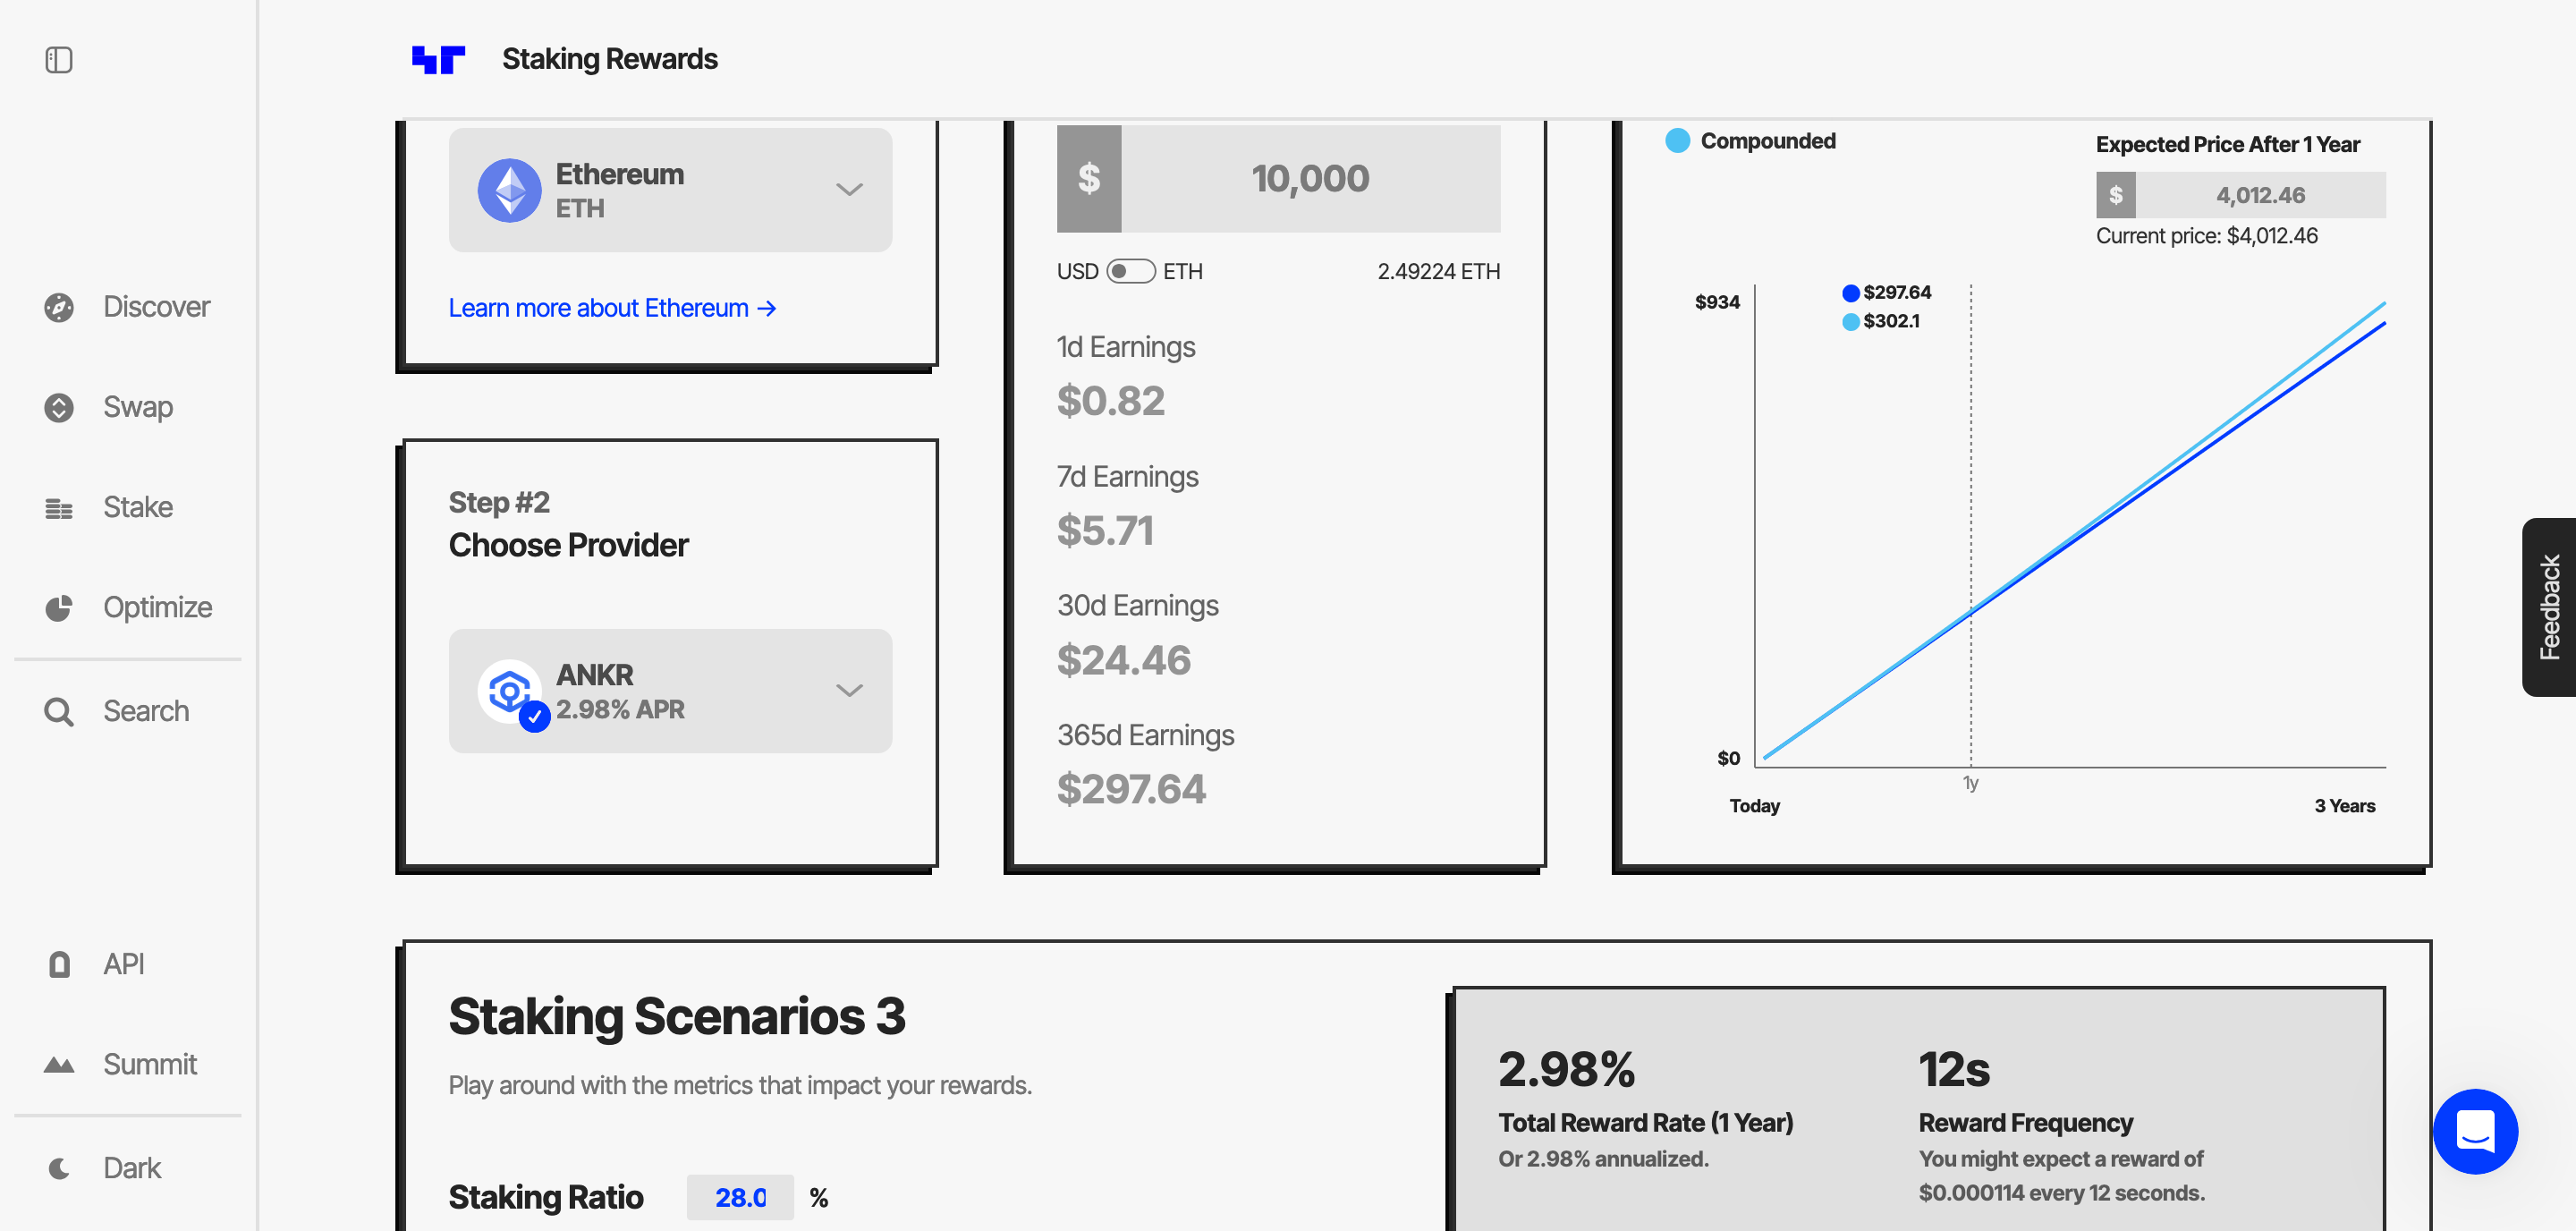This screenshot has height=1231, width=2576.
Task: Enable the Dark mode toggle
Action: [x=130, y=1167]
